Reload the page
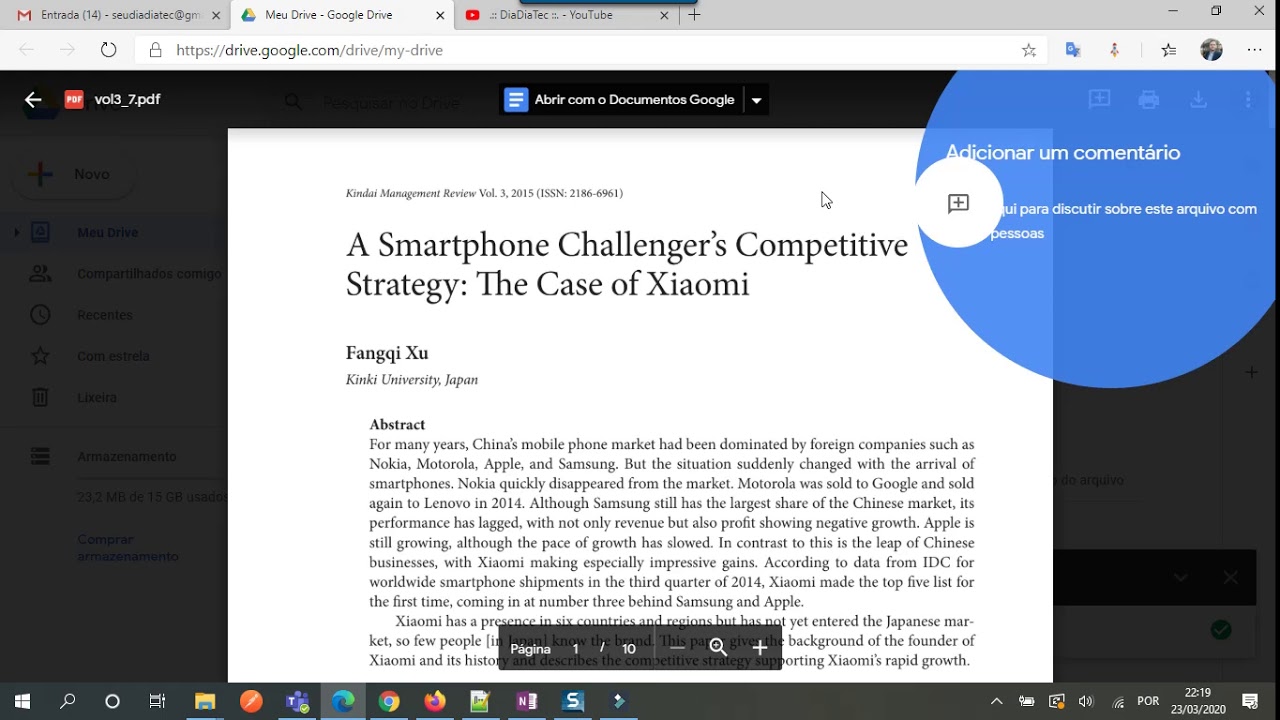Screen dimensions: 1280x720 click(109, 50)
